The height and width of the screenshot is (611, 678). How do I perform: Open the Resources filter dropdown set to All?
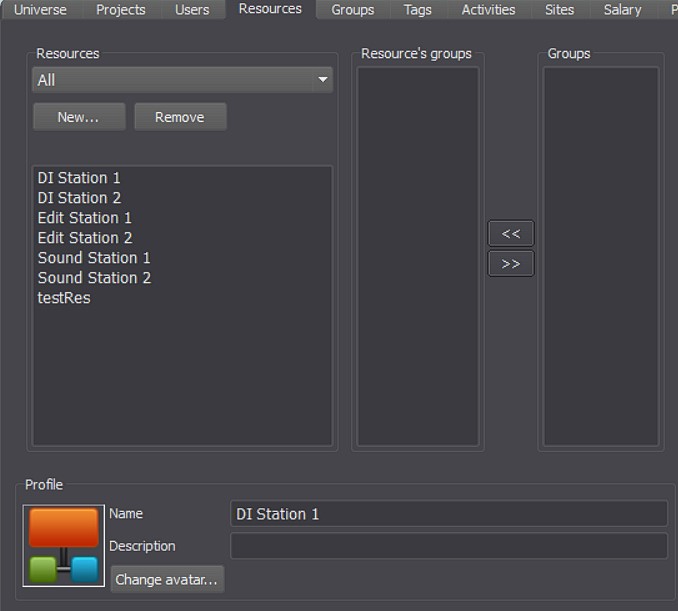(x=182, y=80)
